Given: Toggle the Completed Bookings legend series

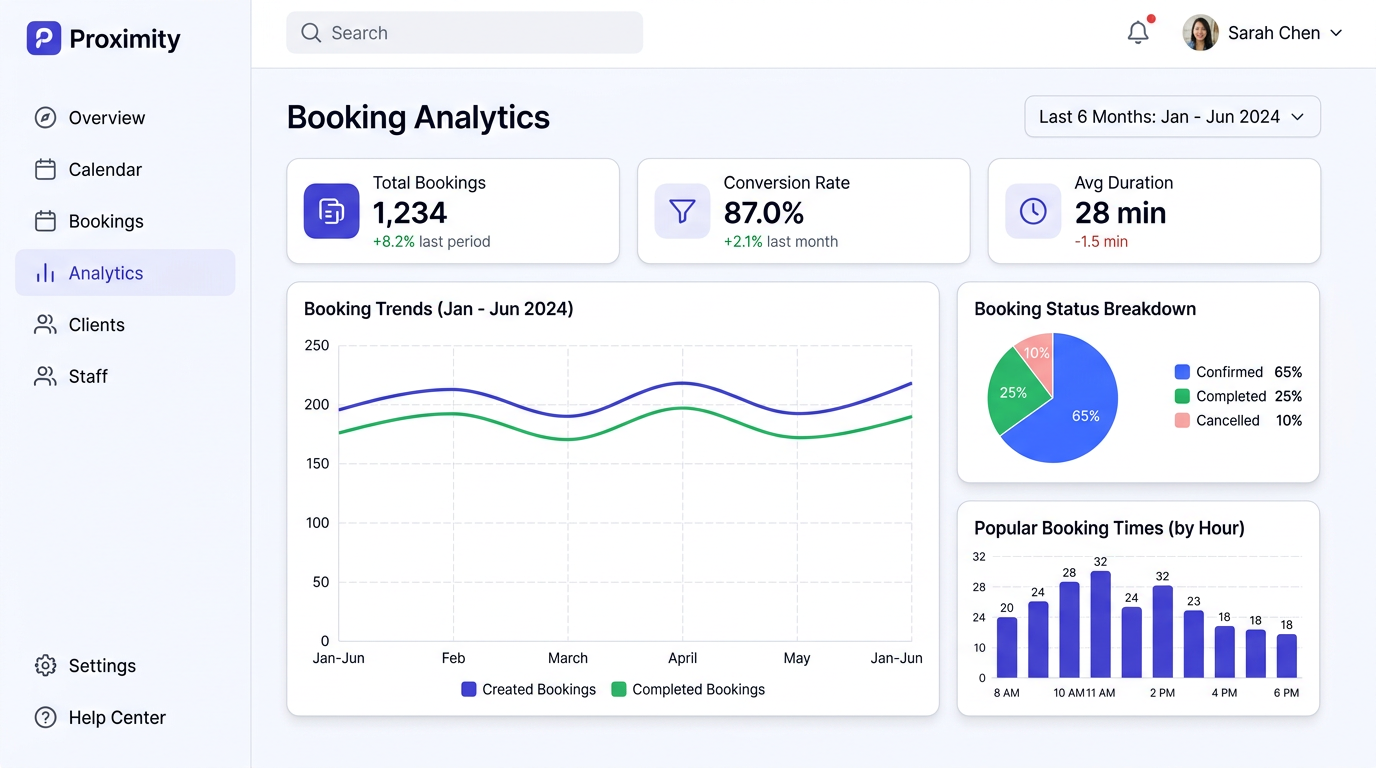Looking at the screenshot, I should pos(688,690).
